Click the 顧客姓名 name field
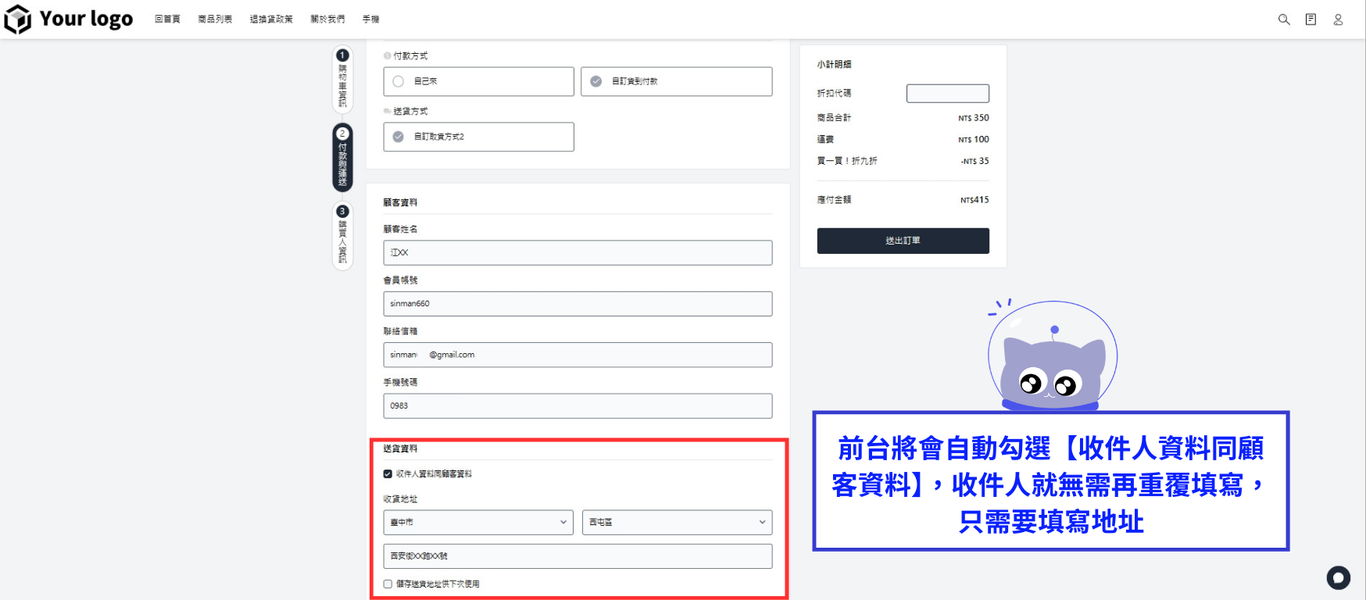The image size is (1366, 600). coord(578,253)
